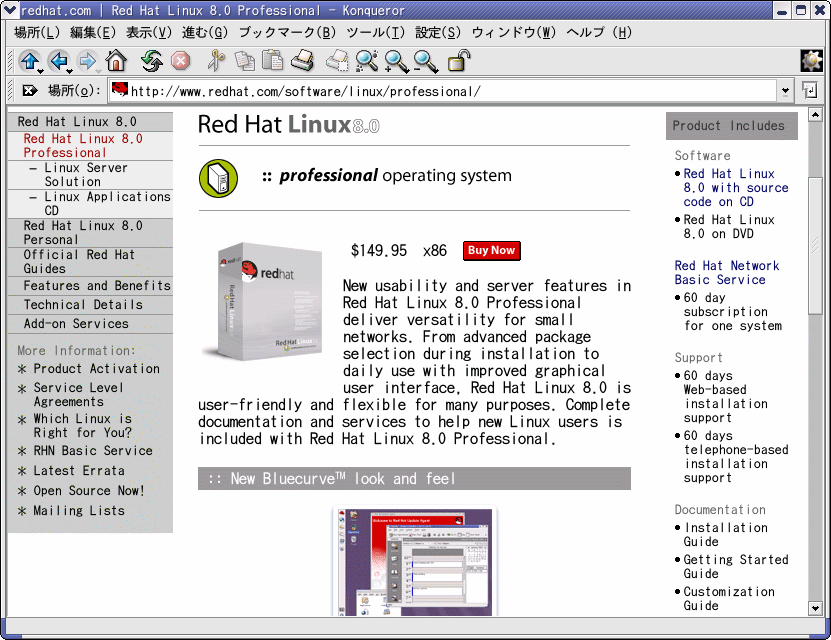The image size is (831, 640).
Task: Open the 表示(V) menu
Action: pyautogui.click(x=149, y=33)
